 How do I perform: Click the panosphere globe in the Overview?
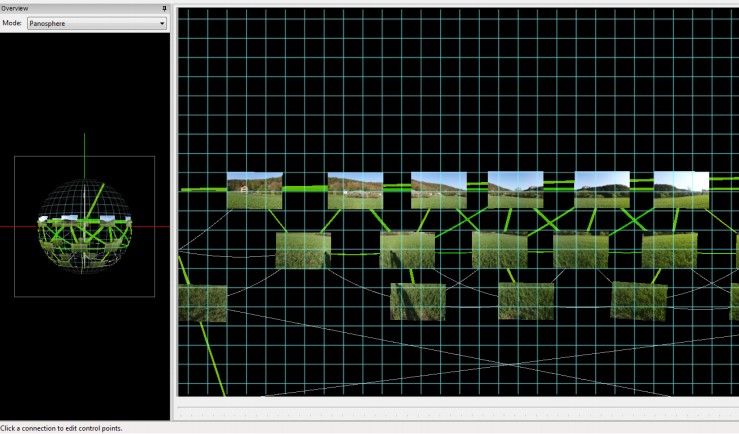85,226
